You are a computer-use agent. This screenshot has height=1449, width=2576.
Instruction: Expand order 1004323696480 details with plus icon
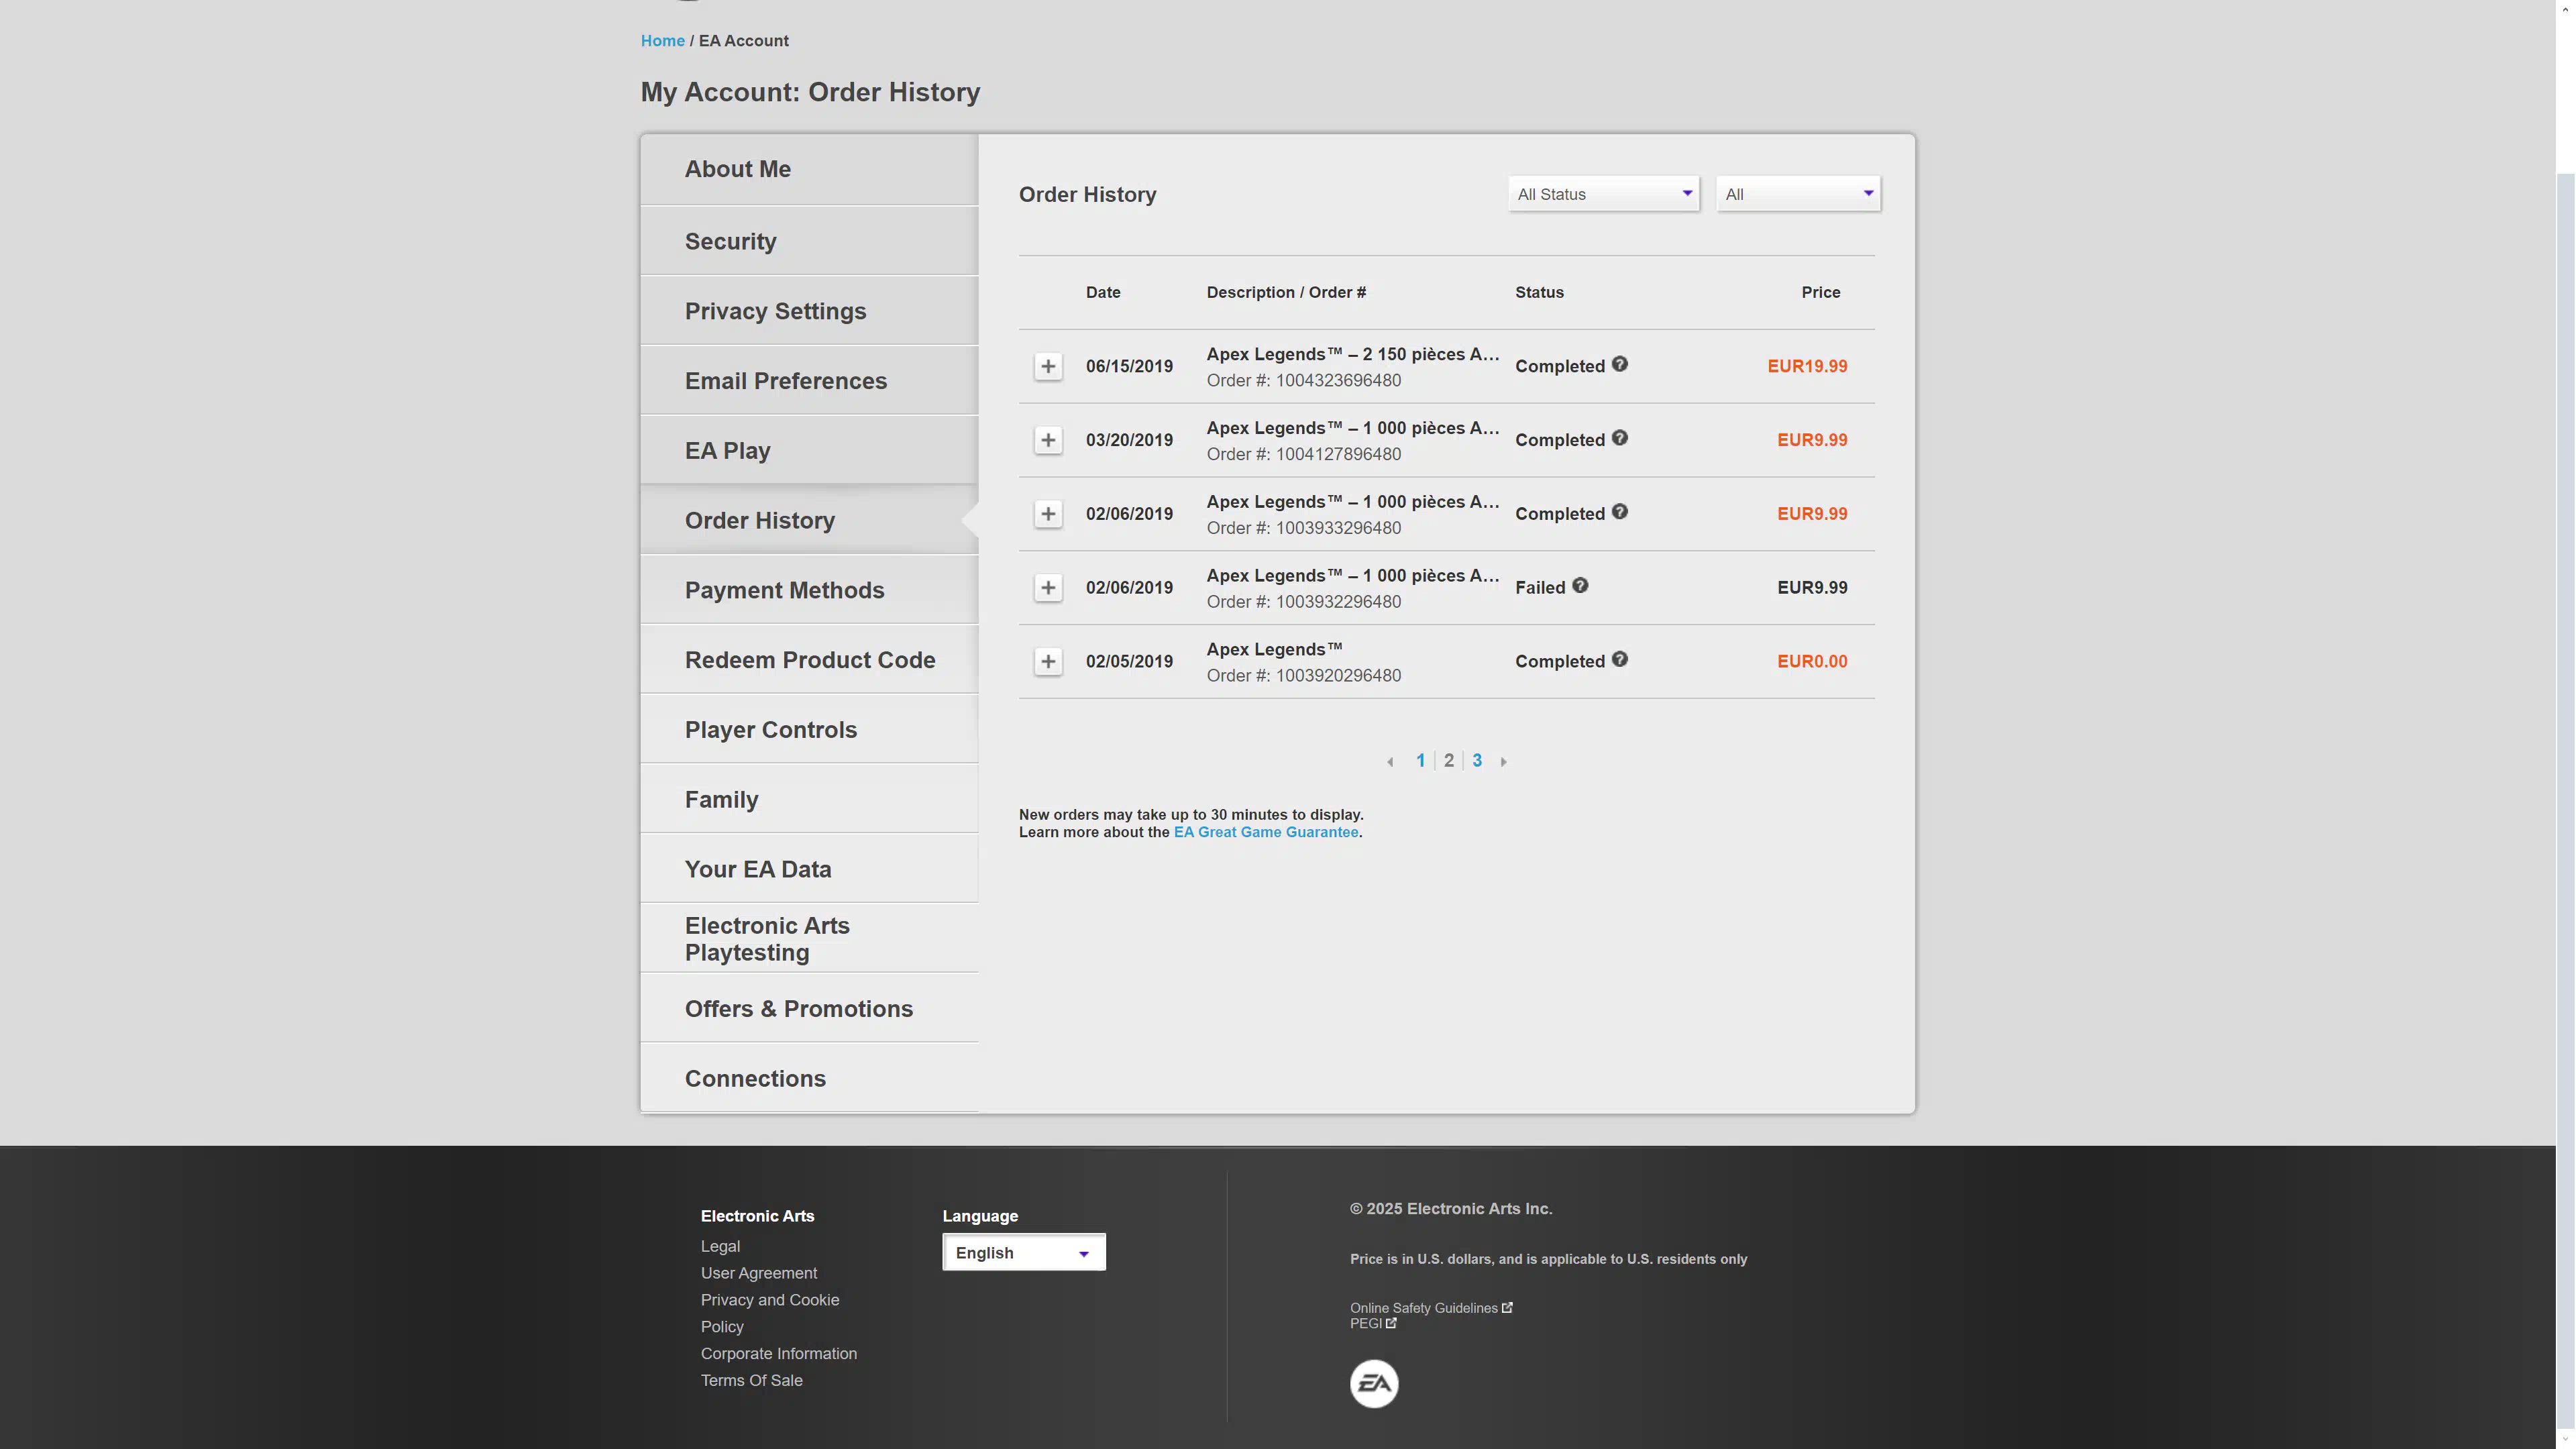[1047, 366]
